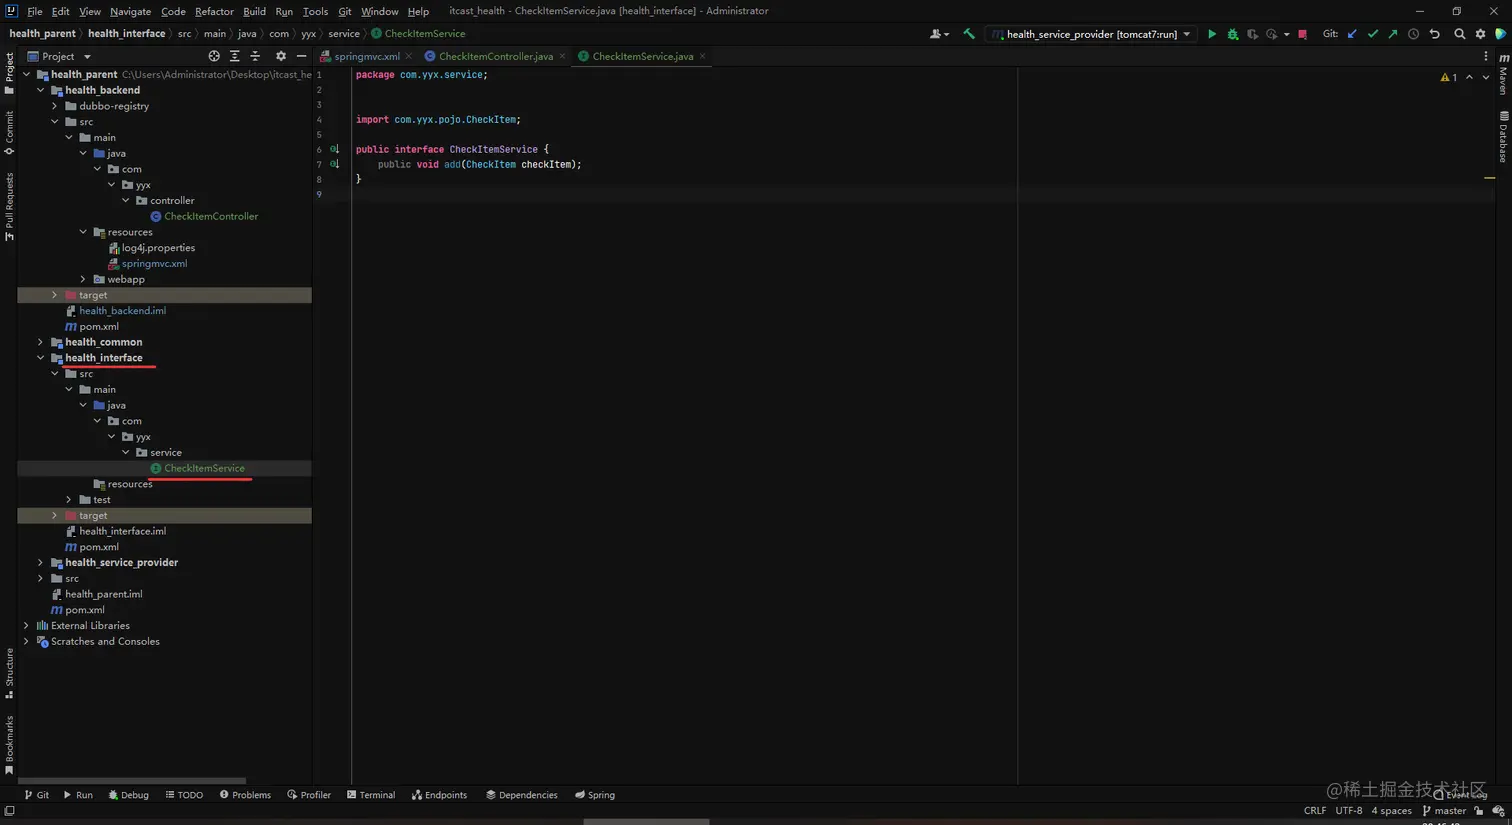Open the Spring tool window button
The image size is (1512, 825).
tap(595, 795)
